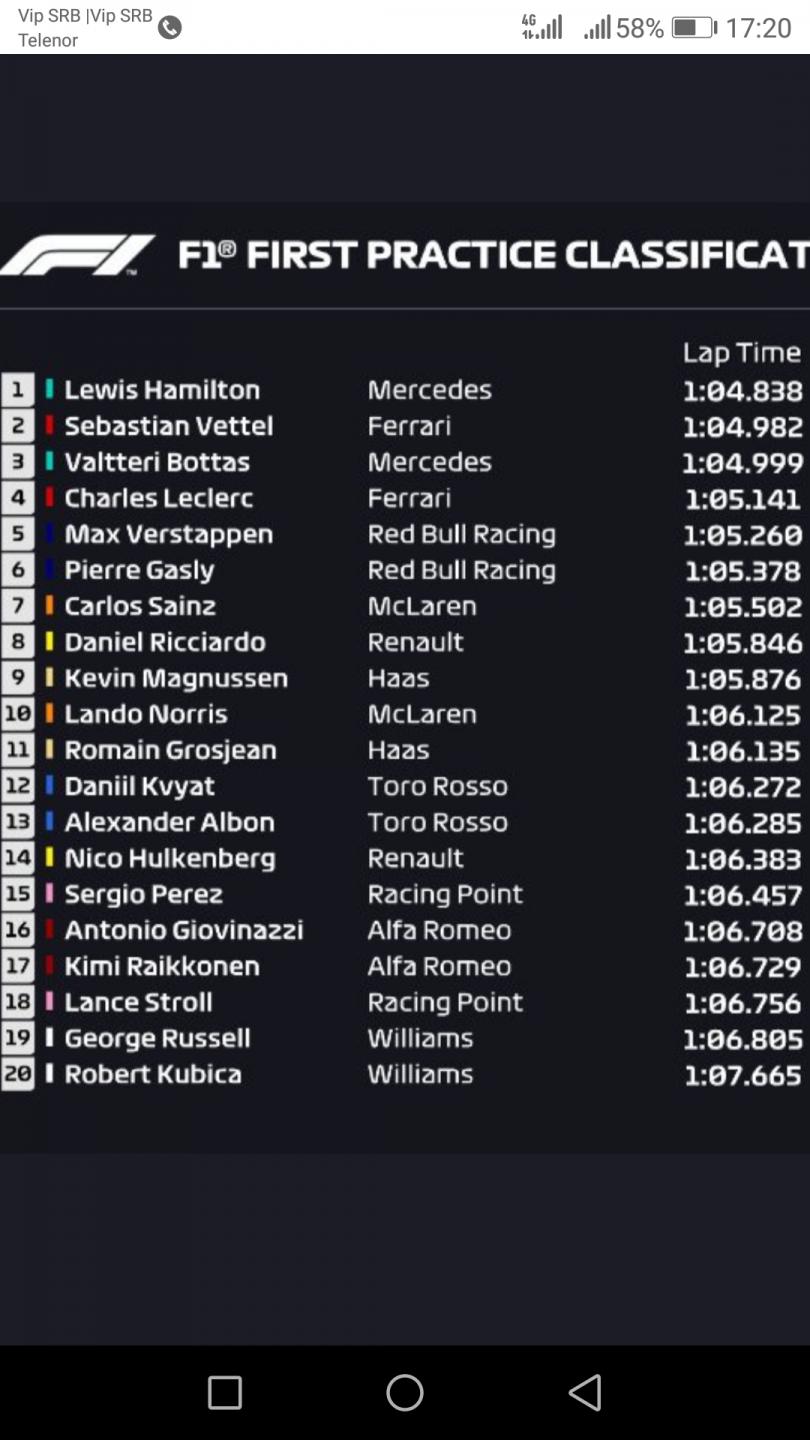Select Carlos Sainz driver name

(140, 606)
